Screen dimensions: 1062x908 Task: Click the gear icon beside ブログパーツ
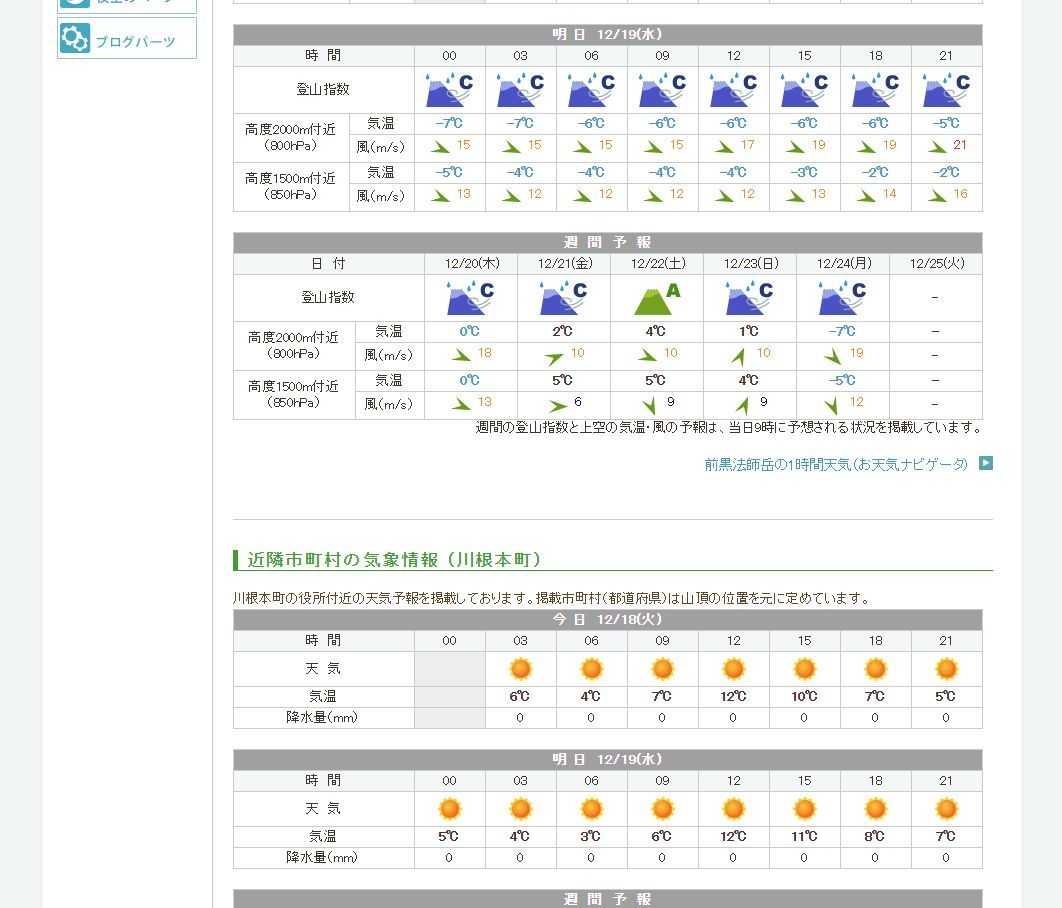pos(75,39)
